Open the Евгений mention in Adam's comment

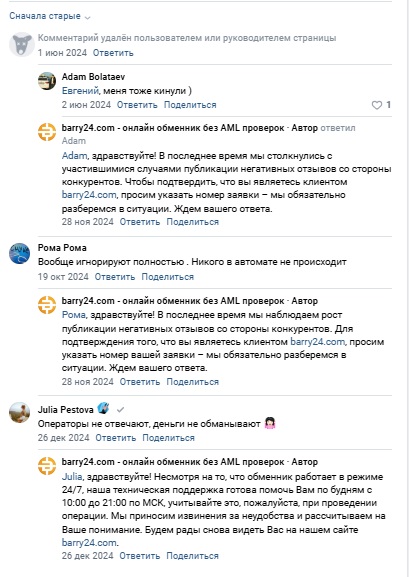point(80,91)
